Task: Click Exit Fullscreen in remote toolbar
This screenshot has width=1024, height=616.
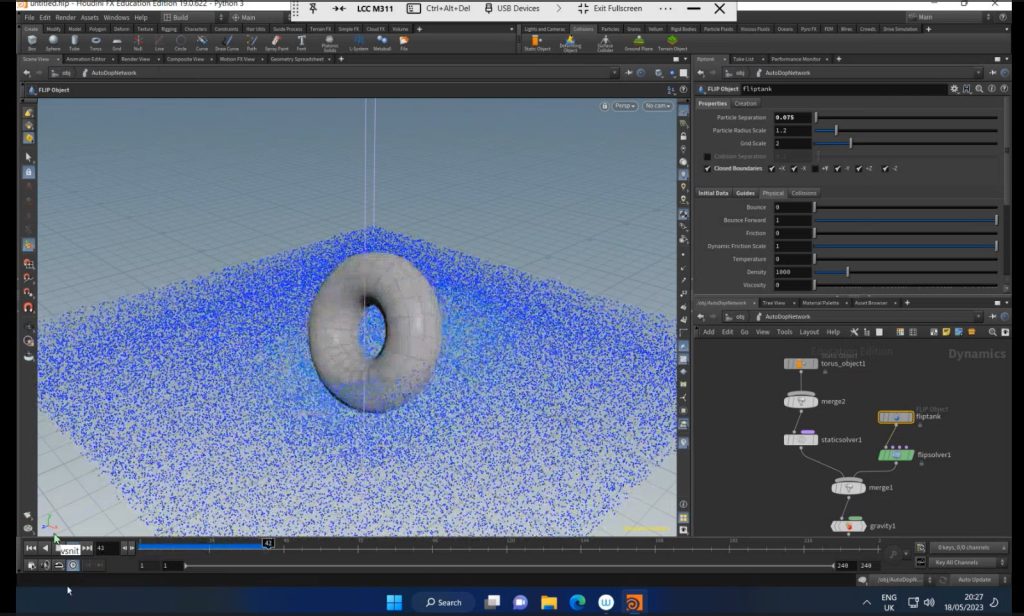Action: [x=610, y=8]
